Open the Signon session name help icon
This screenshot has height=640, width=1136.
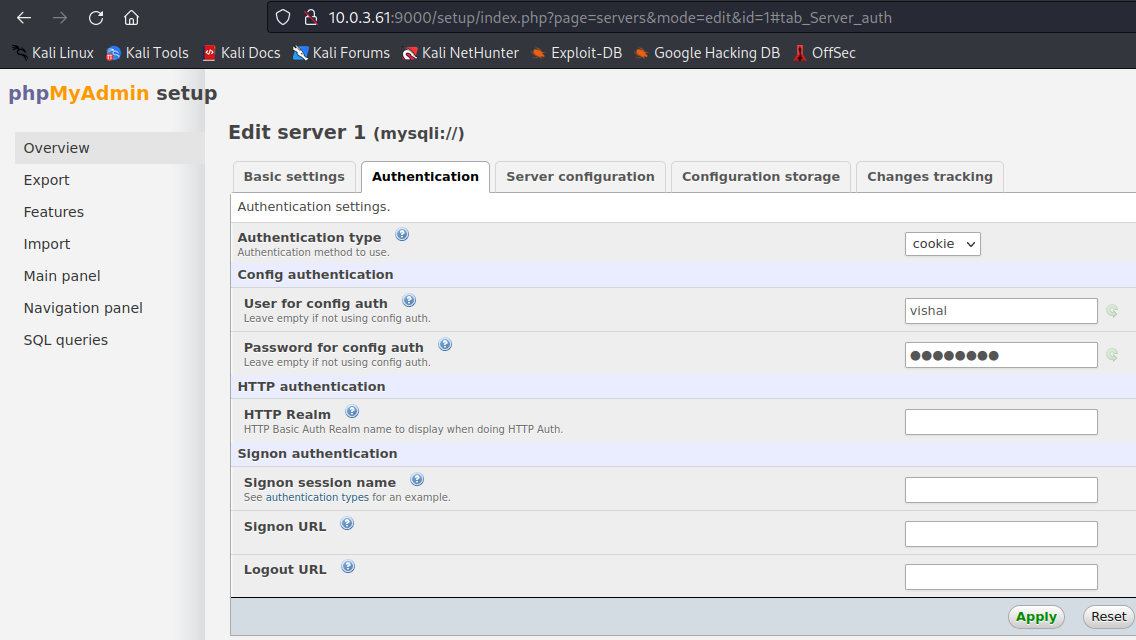[x=417, y=479]
